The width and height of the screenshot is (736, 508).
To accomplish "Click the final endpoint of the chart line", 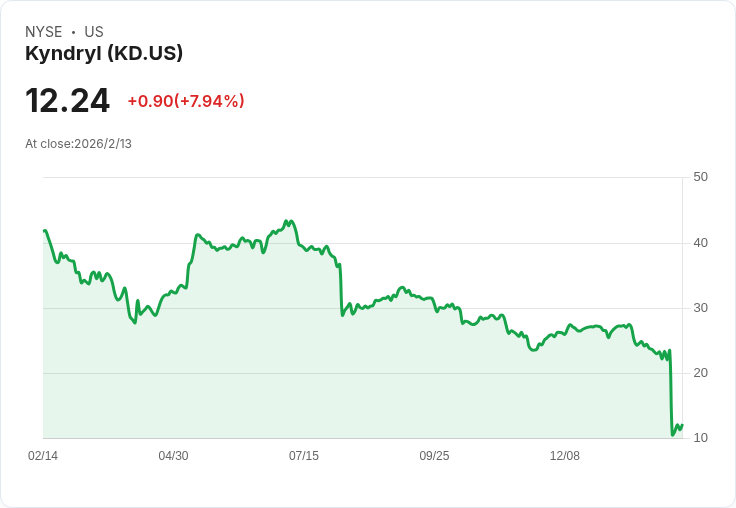I will [x=682, y=424].
